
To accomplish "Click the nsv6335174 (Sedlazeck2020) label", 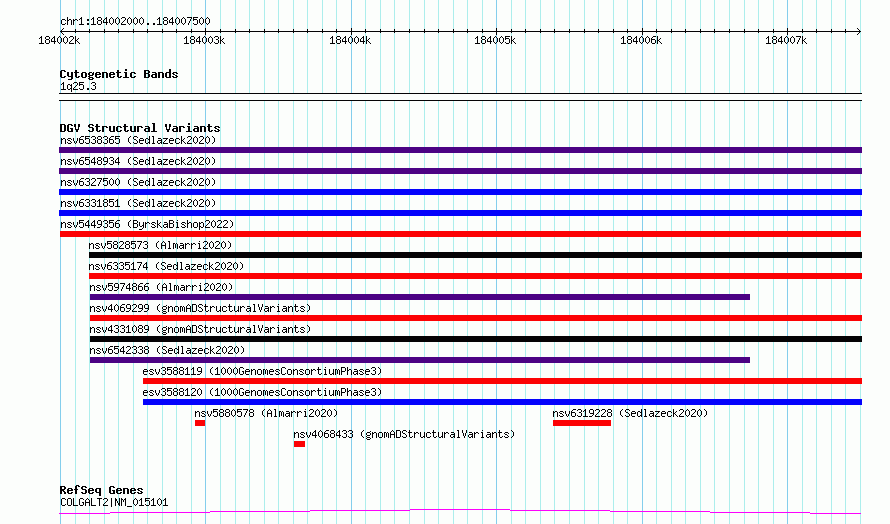I will tap(166, 266).
